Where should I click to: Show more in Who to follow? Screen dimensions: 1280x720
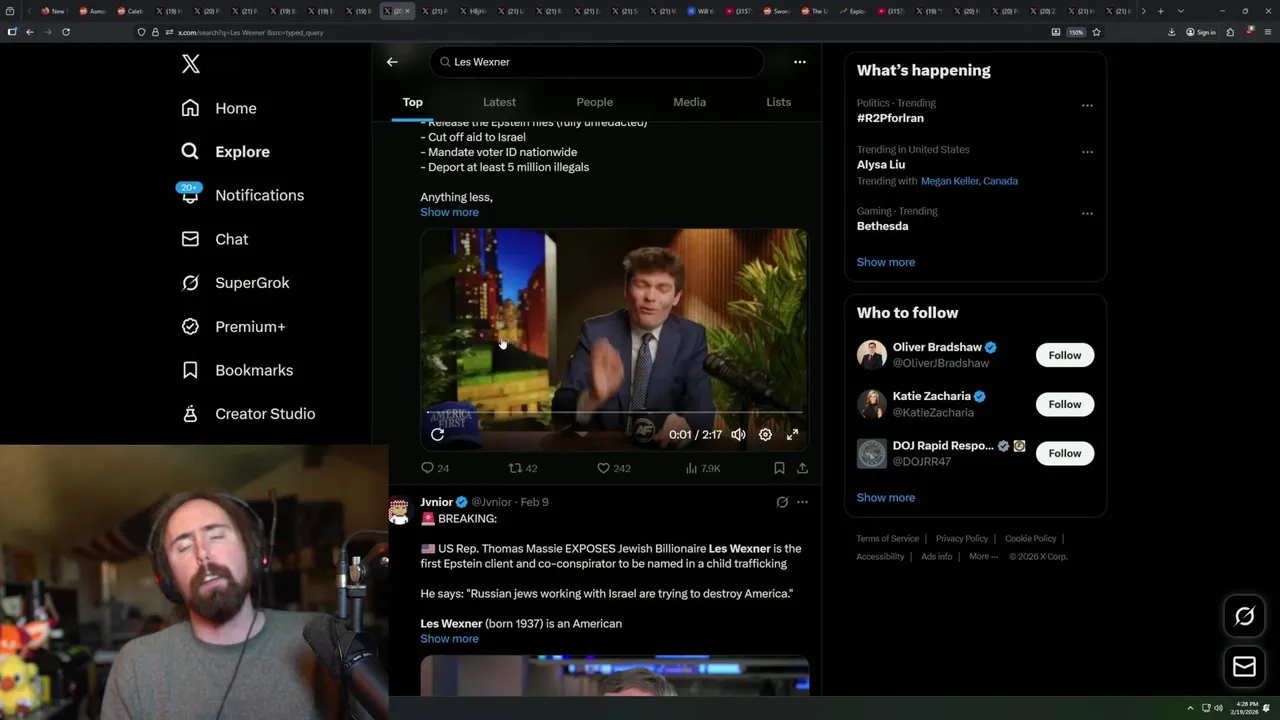[x=886, y=497]
